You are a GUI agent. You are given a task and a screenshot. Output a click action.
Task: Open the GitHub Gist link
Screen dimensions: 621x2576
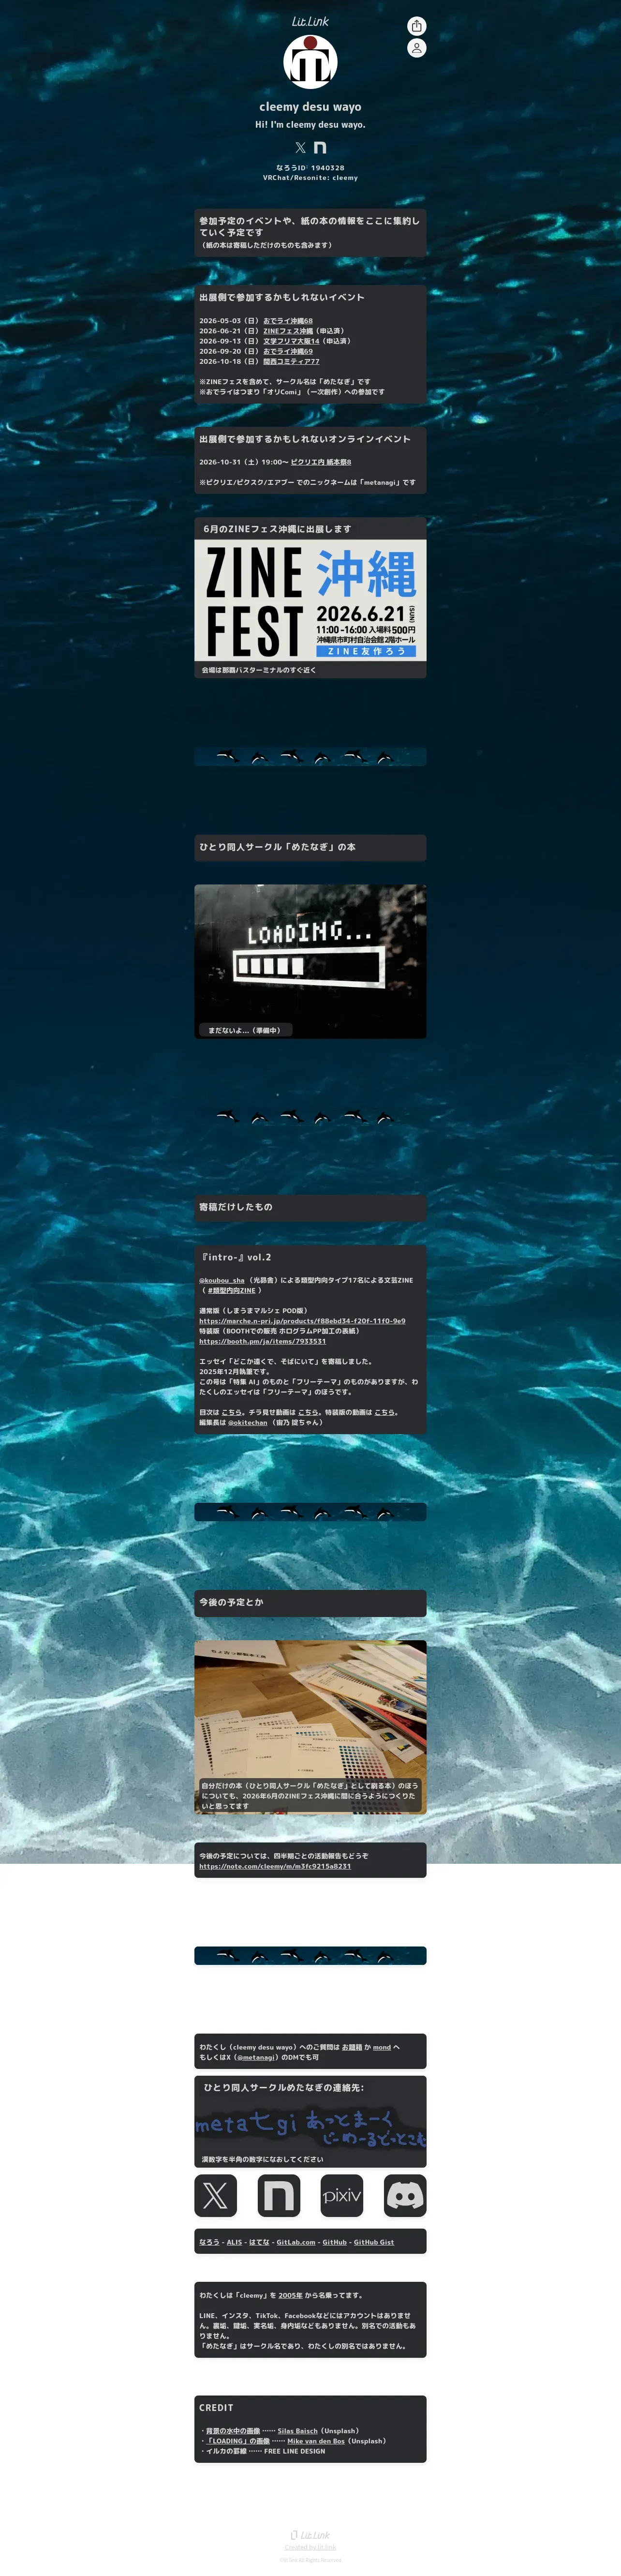point(373,2242)
